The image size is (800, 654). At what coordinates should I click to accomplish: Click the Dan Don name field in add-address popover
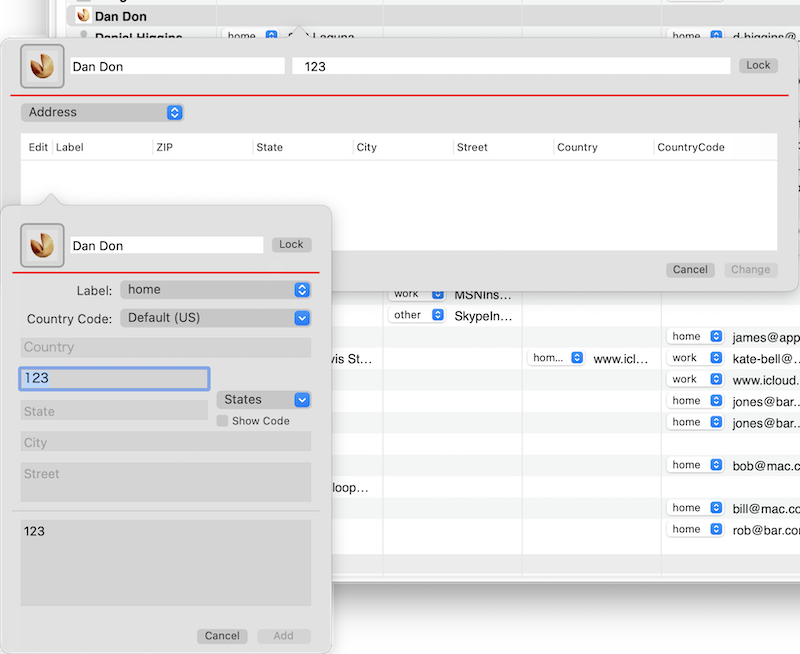click(167, 245)
